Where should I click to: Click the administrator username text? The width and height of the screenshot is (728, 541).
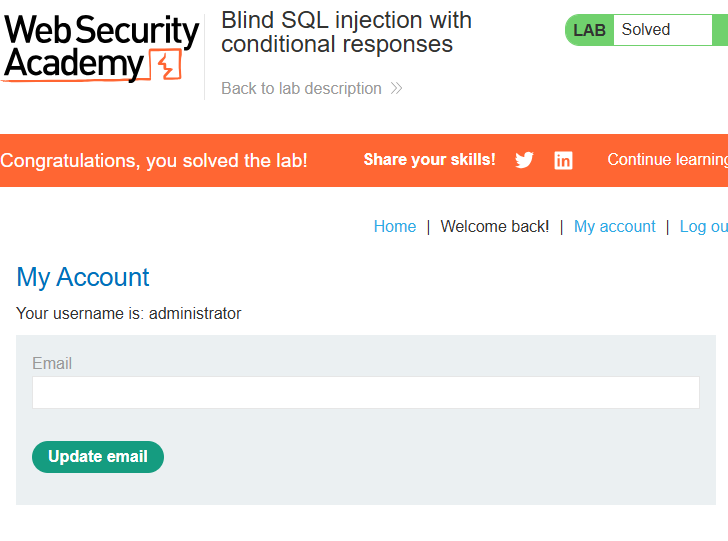point(195,313)
